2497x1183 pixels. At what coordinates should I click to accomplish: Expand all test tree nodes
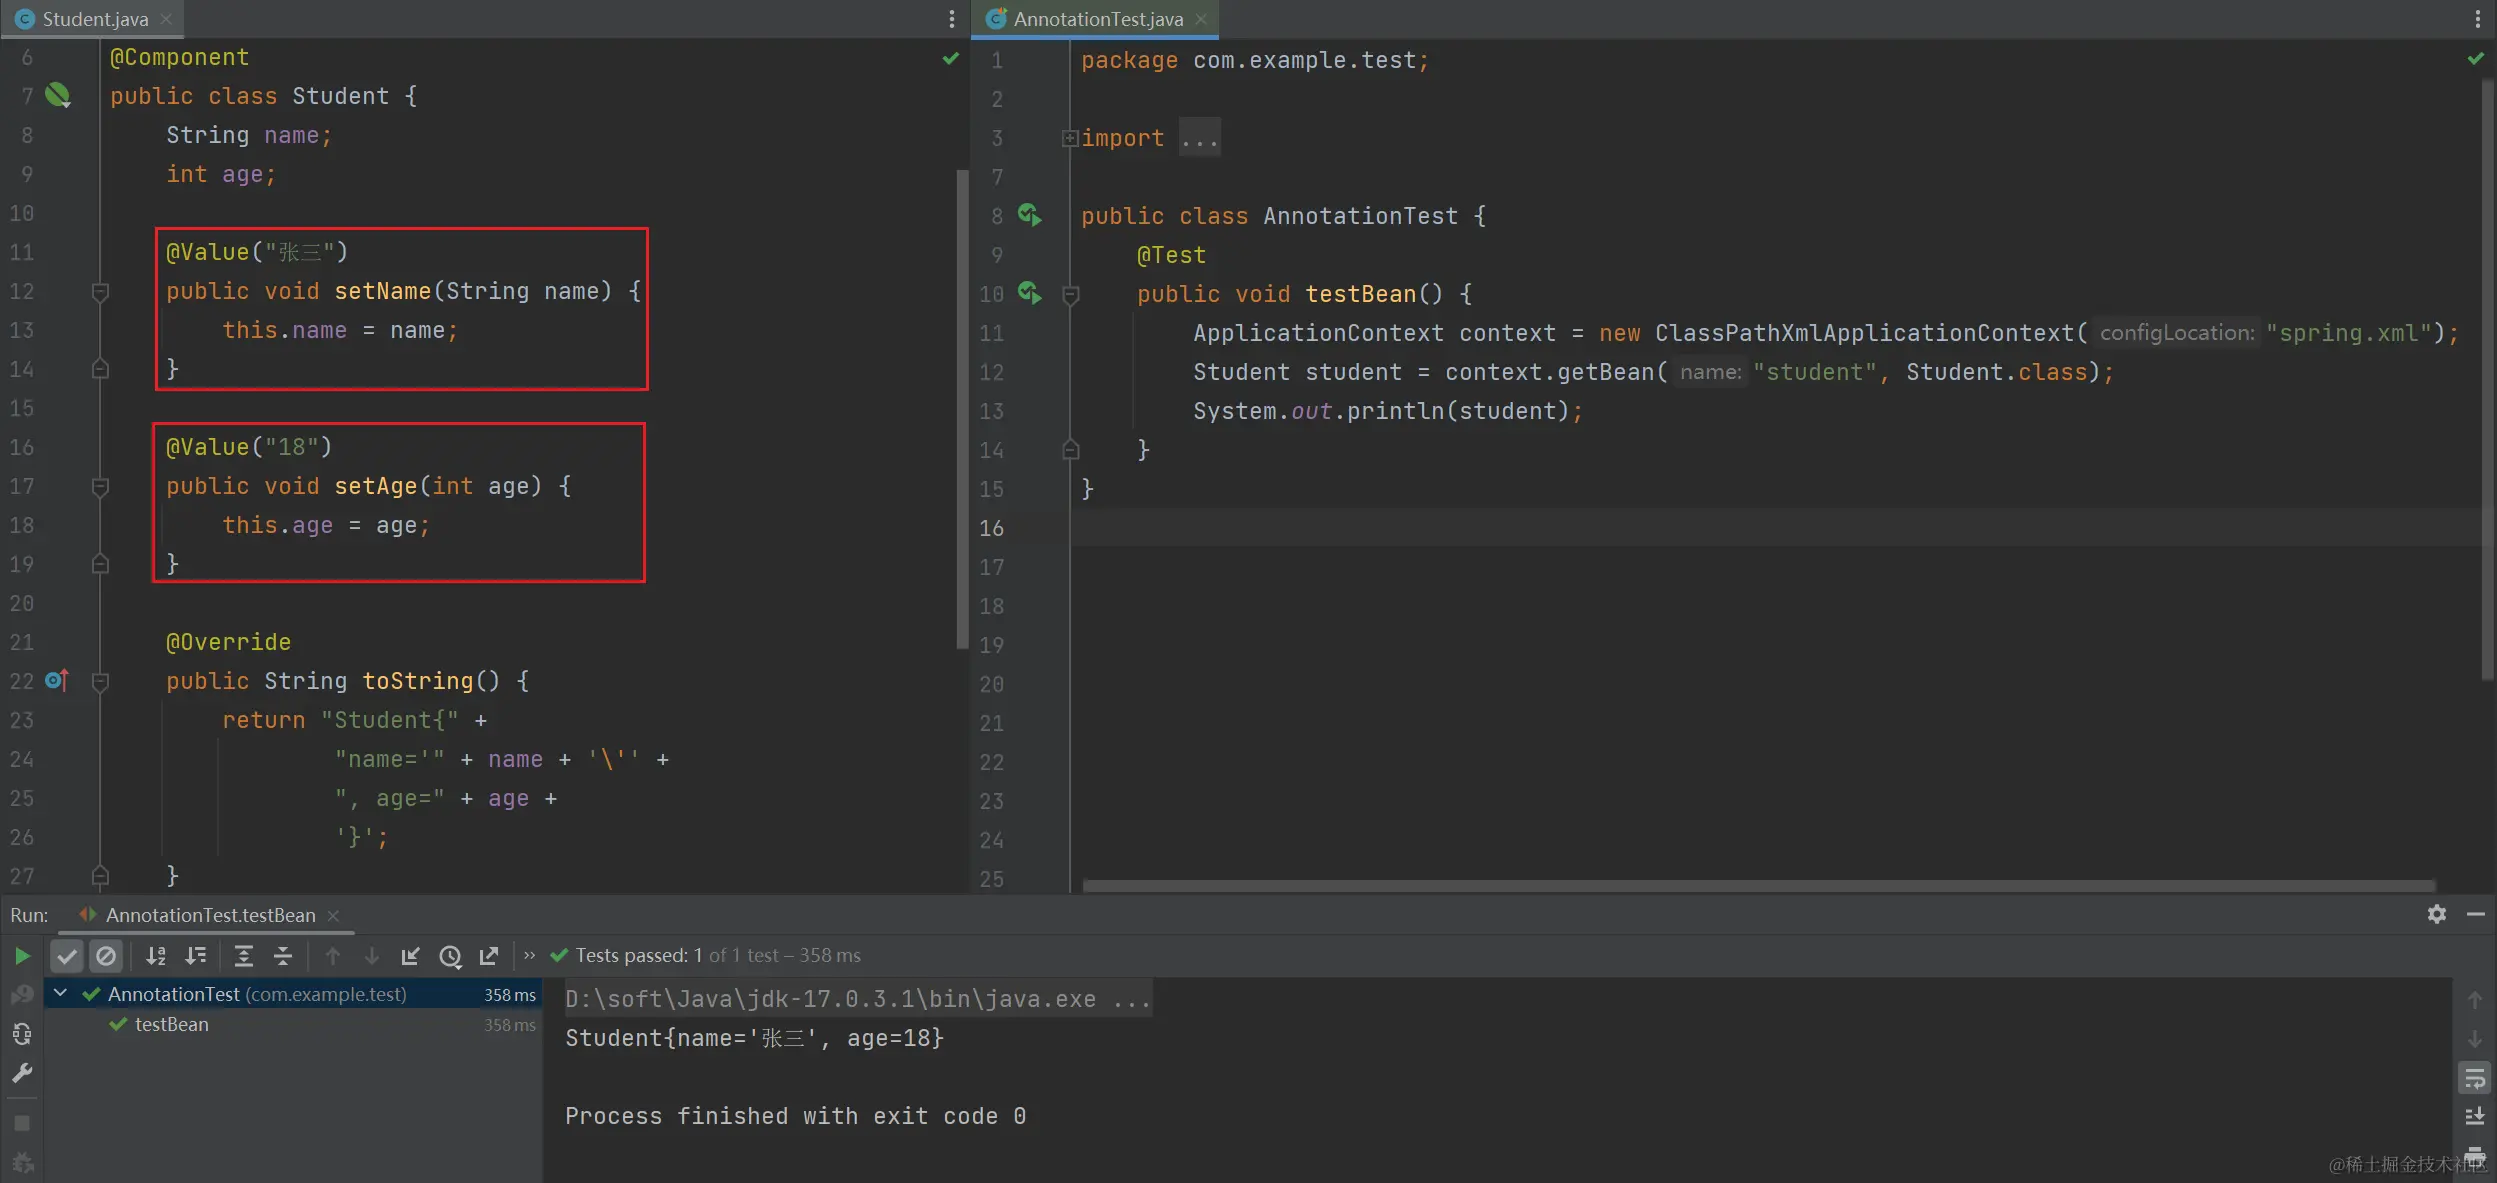coord(243,956)
